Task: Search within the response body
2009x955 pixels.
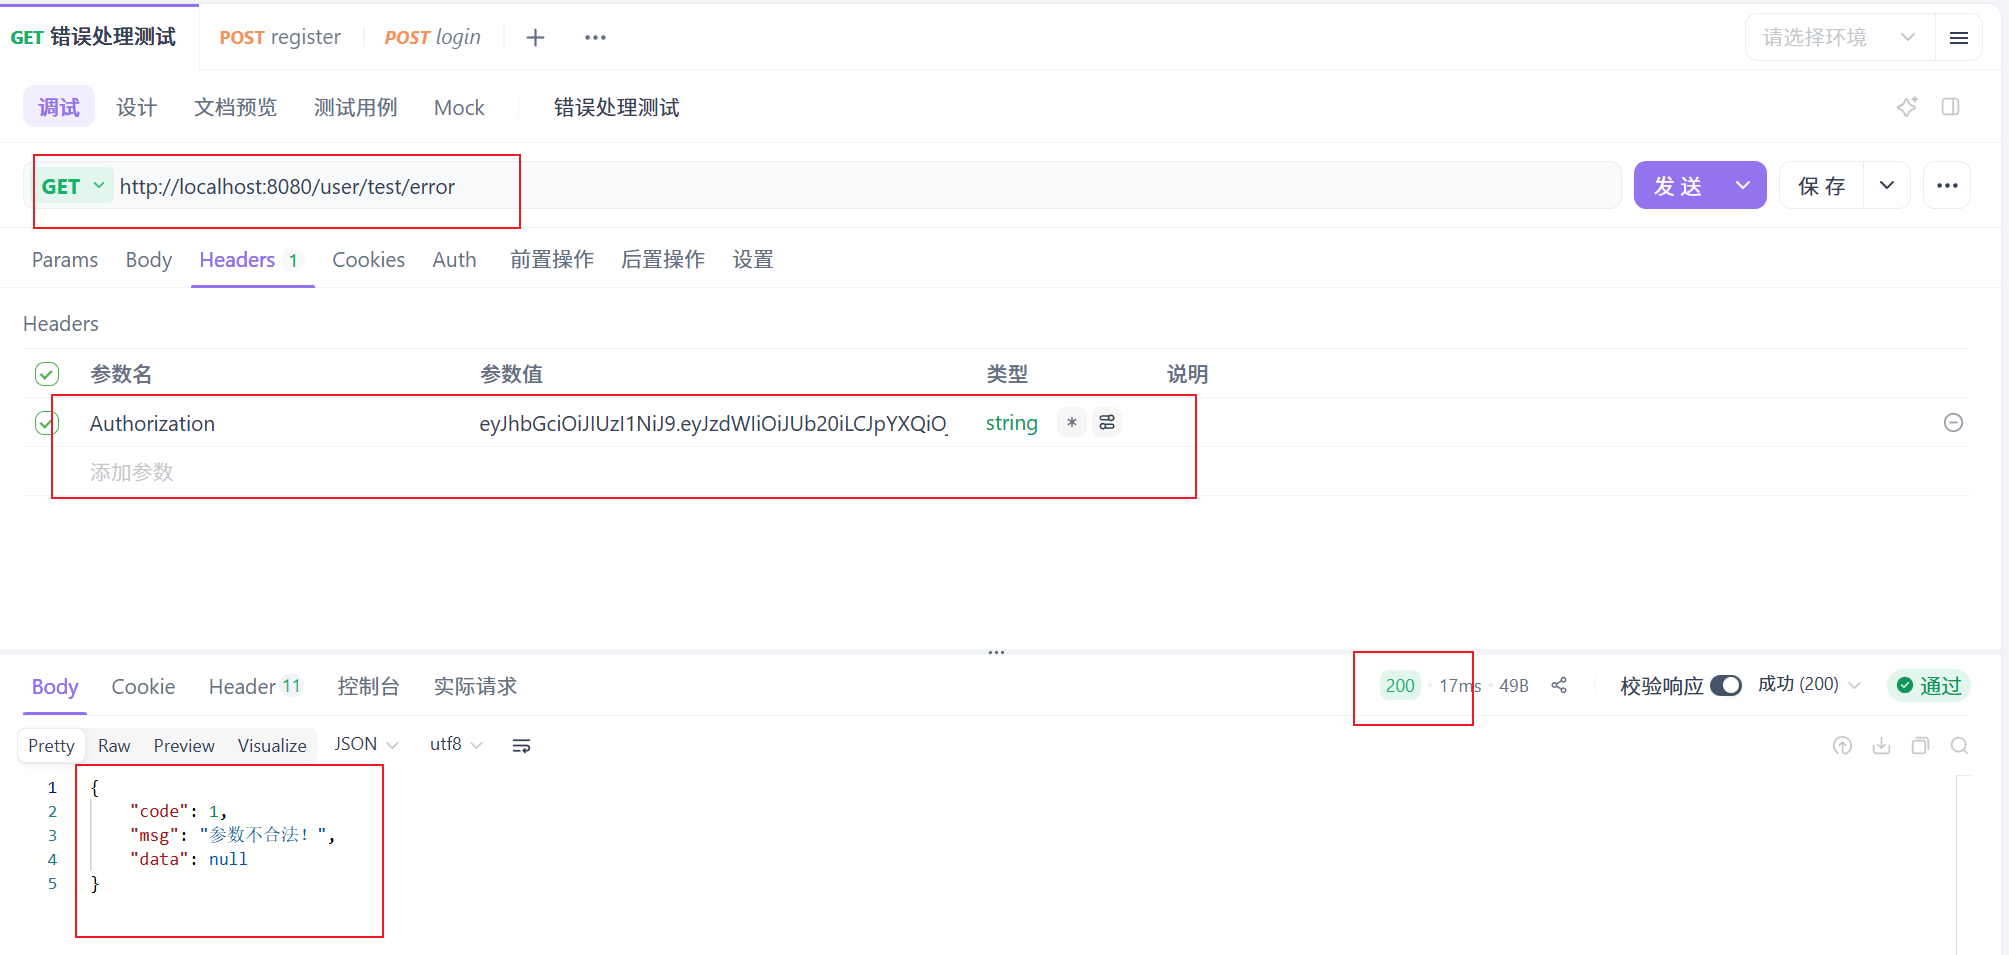Action: click(1959, 746)
